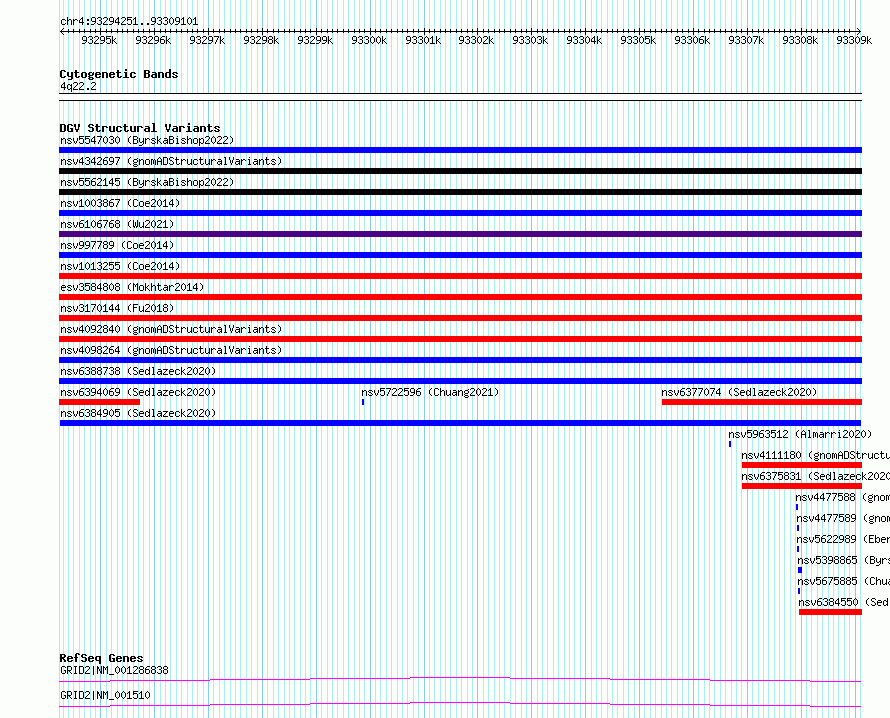This screenshot has height=718, width=890.
Task: Click the DGV Structural Variants track title
Action: pos(140,128)
